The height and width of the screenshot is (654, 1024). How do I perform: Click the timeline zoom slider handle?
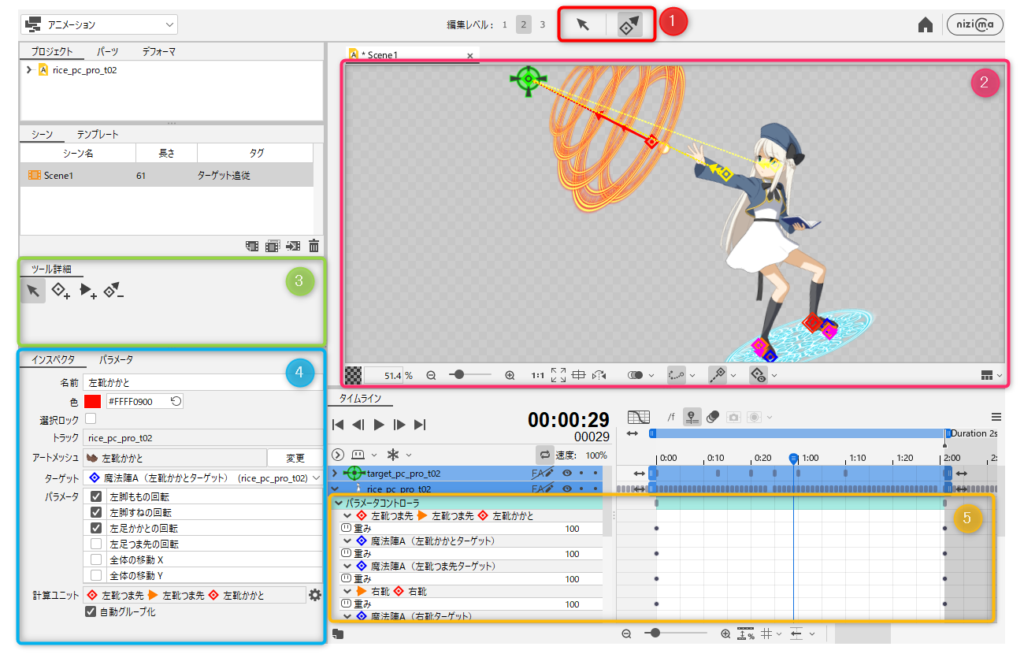pos(656,633)
